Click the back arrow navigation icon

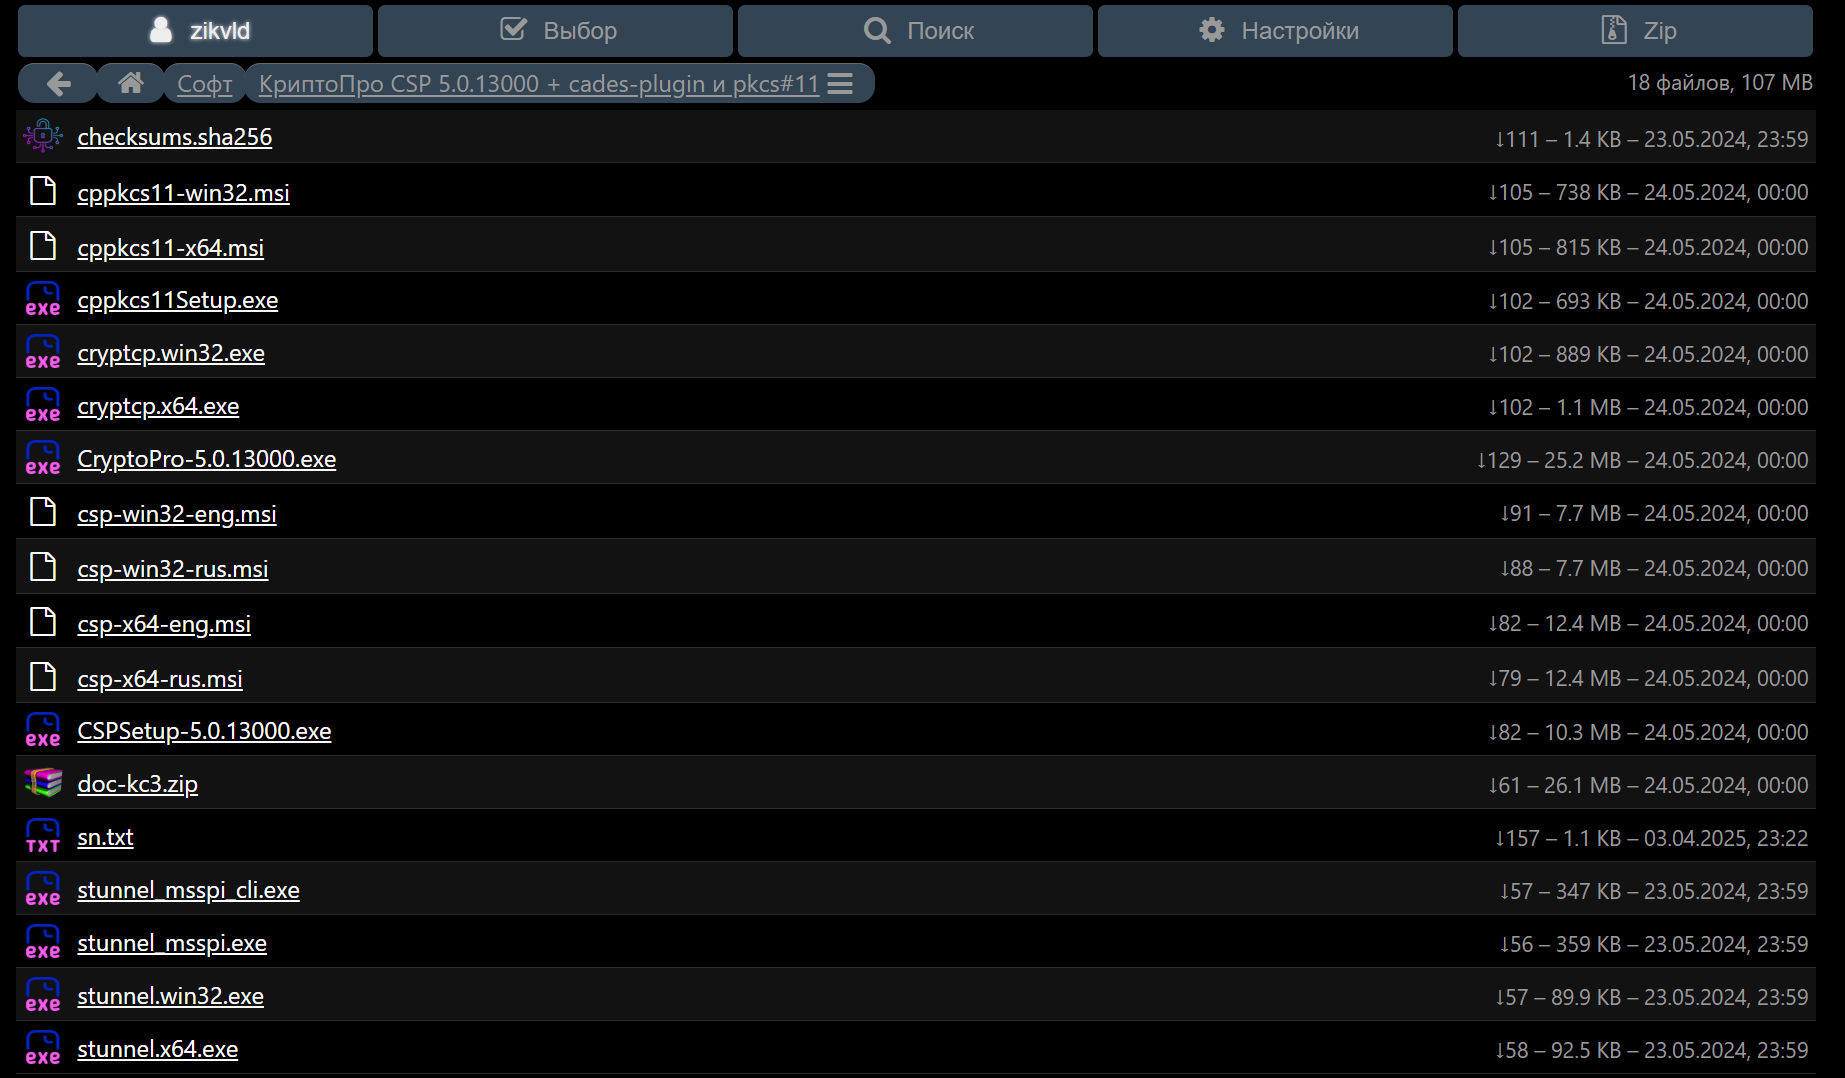coord(58,84)
